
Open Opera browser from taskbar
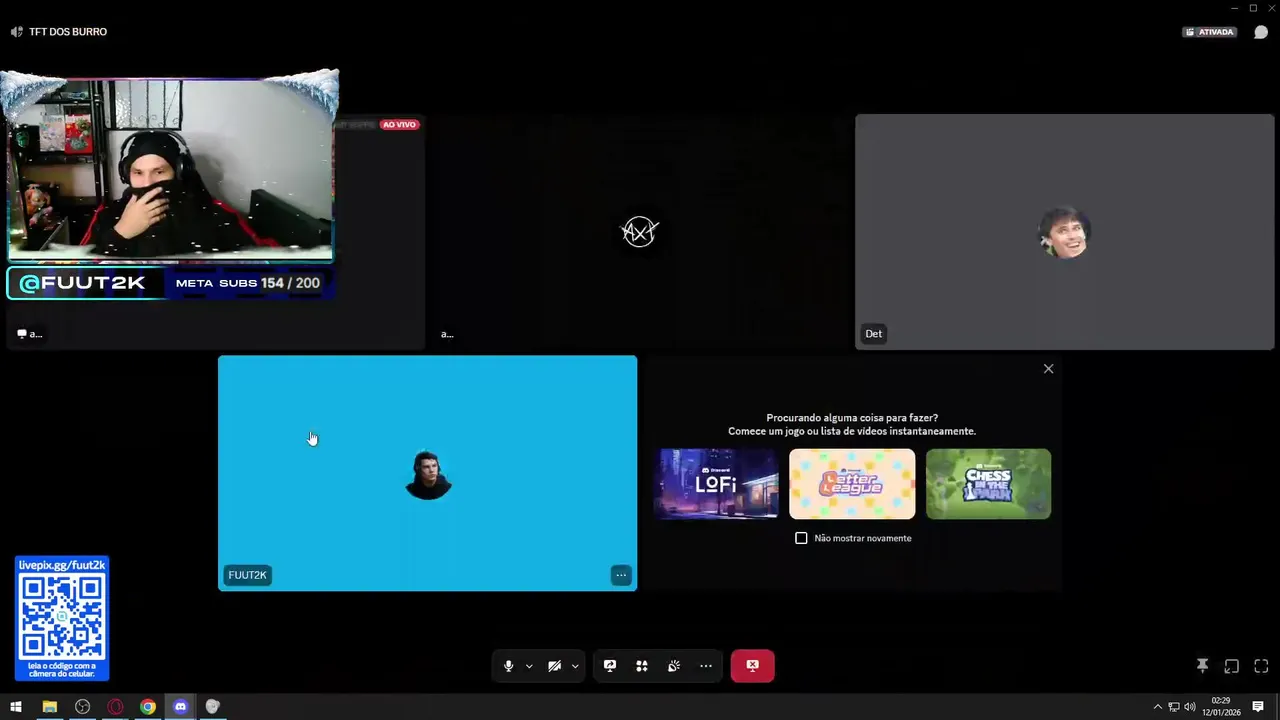pyautogui.click(x=115, y=707)
